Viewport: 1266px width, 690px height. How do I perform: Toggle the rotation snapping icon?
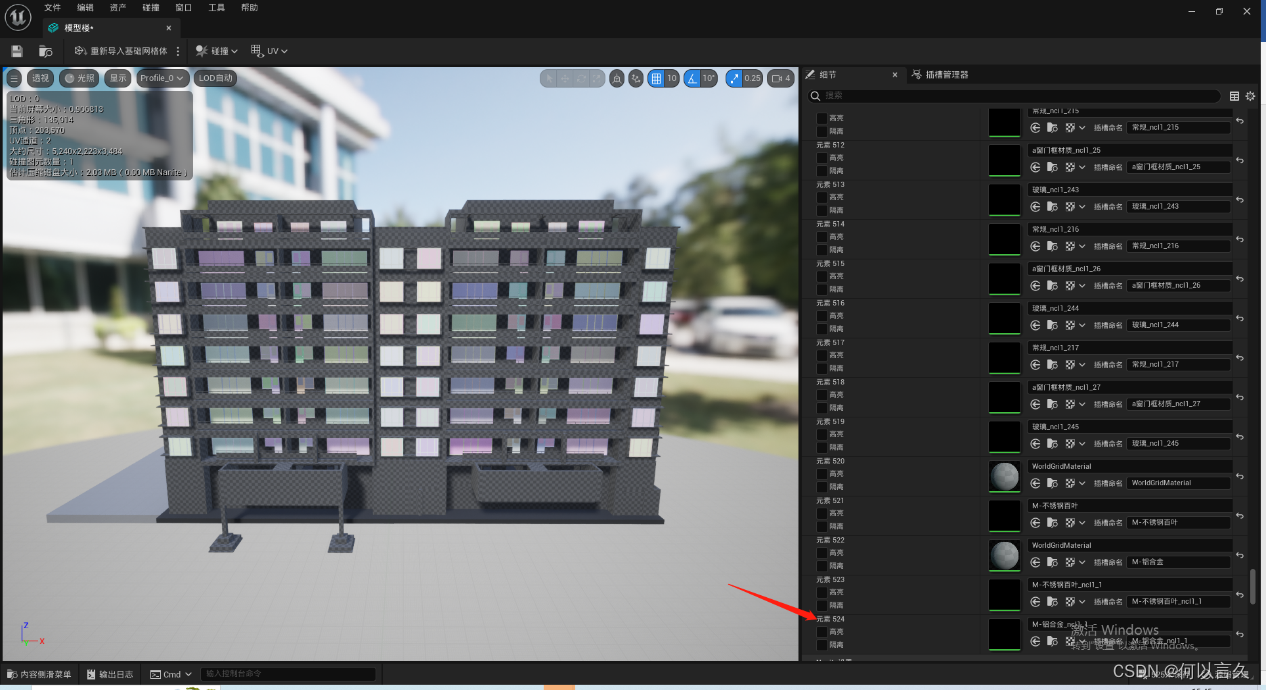point(690,77)
